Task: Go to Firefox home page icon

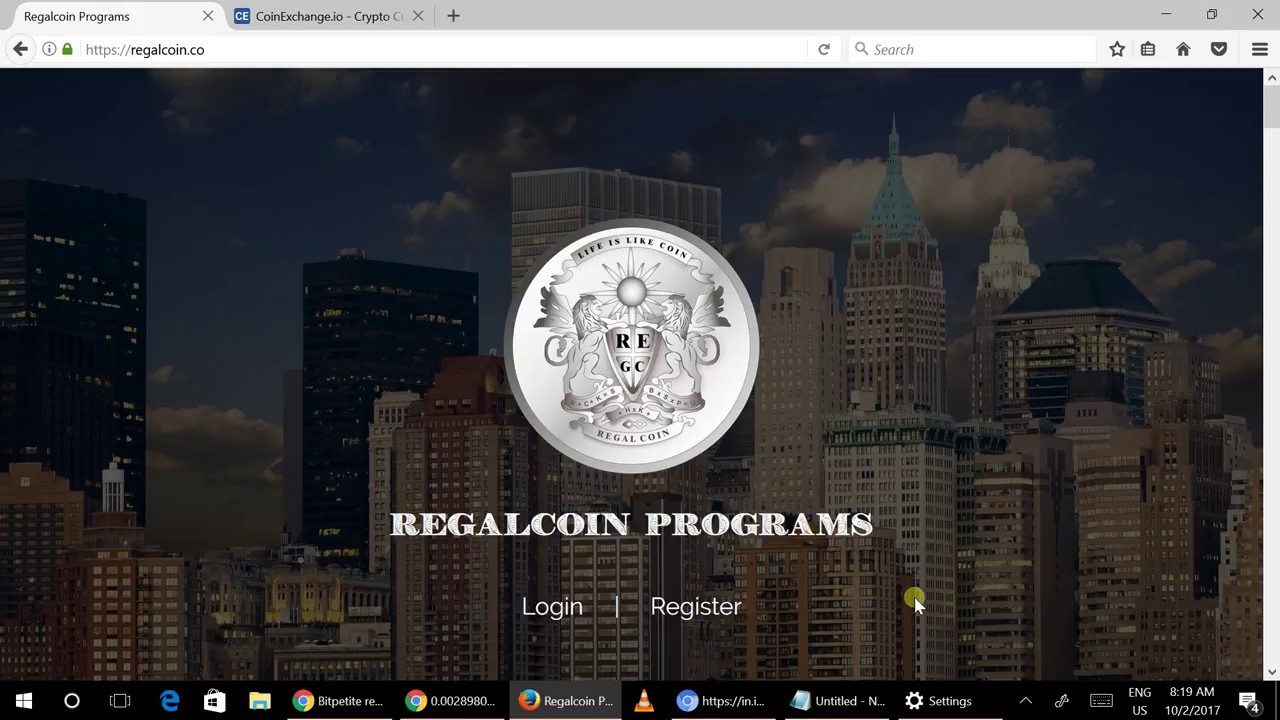Action: click(1183, 49)
